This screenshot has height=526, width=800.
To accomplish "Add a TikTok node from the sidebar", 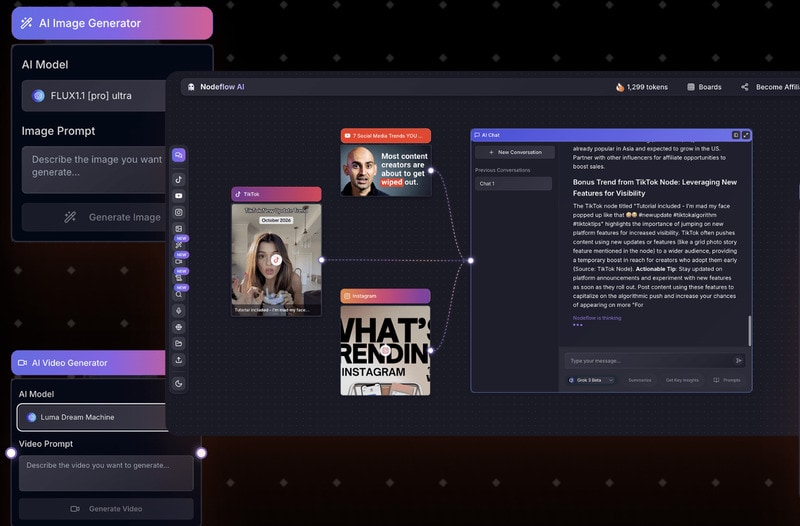I will [179, 179].
